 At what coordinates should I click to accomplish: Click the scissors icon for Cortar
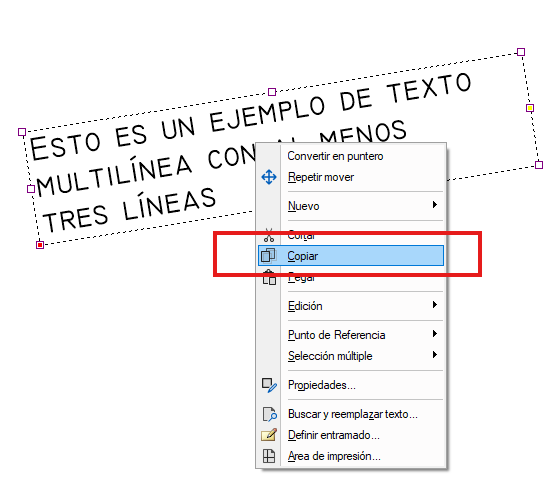[269, 235]
